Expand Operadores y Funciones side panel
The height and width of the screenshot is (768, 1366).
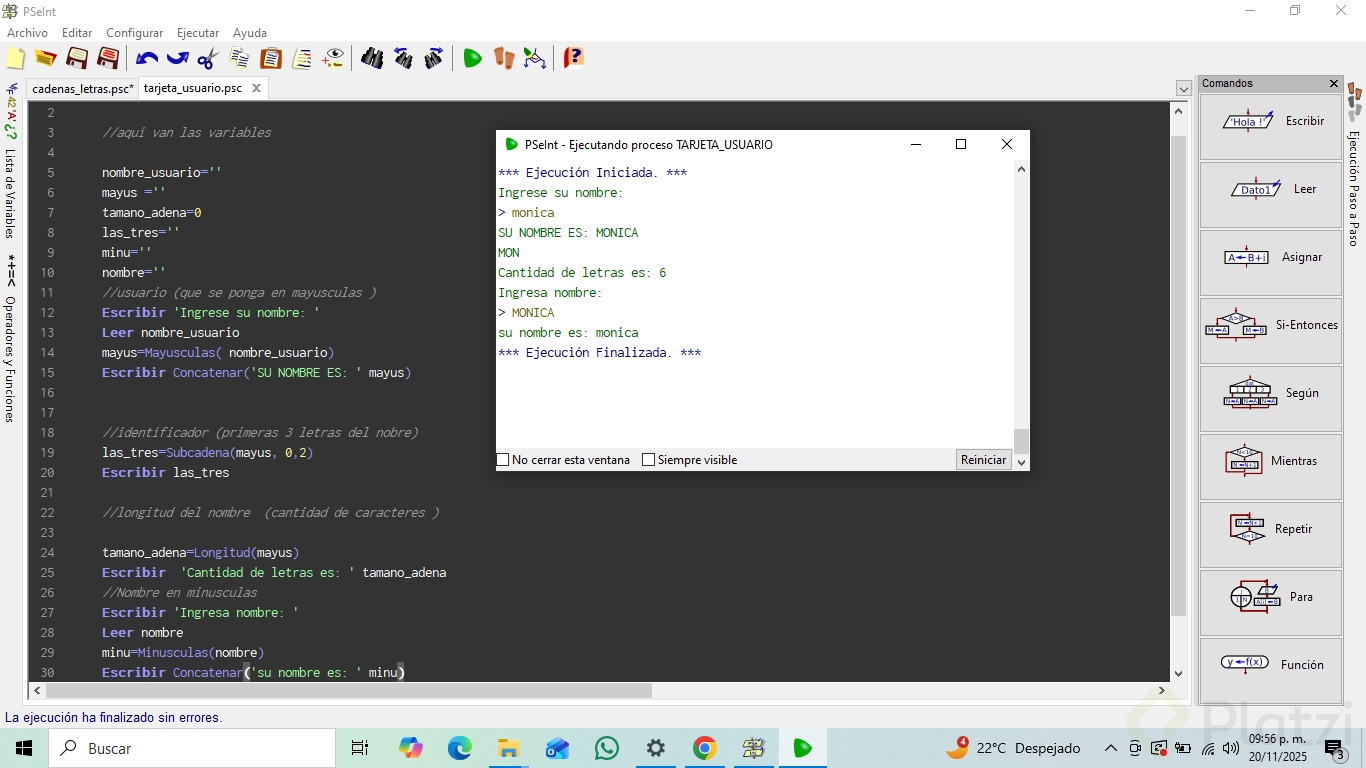click(x=11, y=358)
